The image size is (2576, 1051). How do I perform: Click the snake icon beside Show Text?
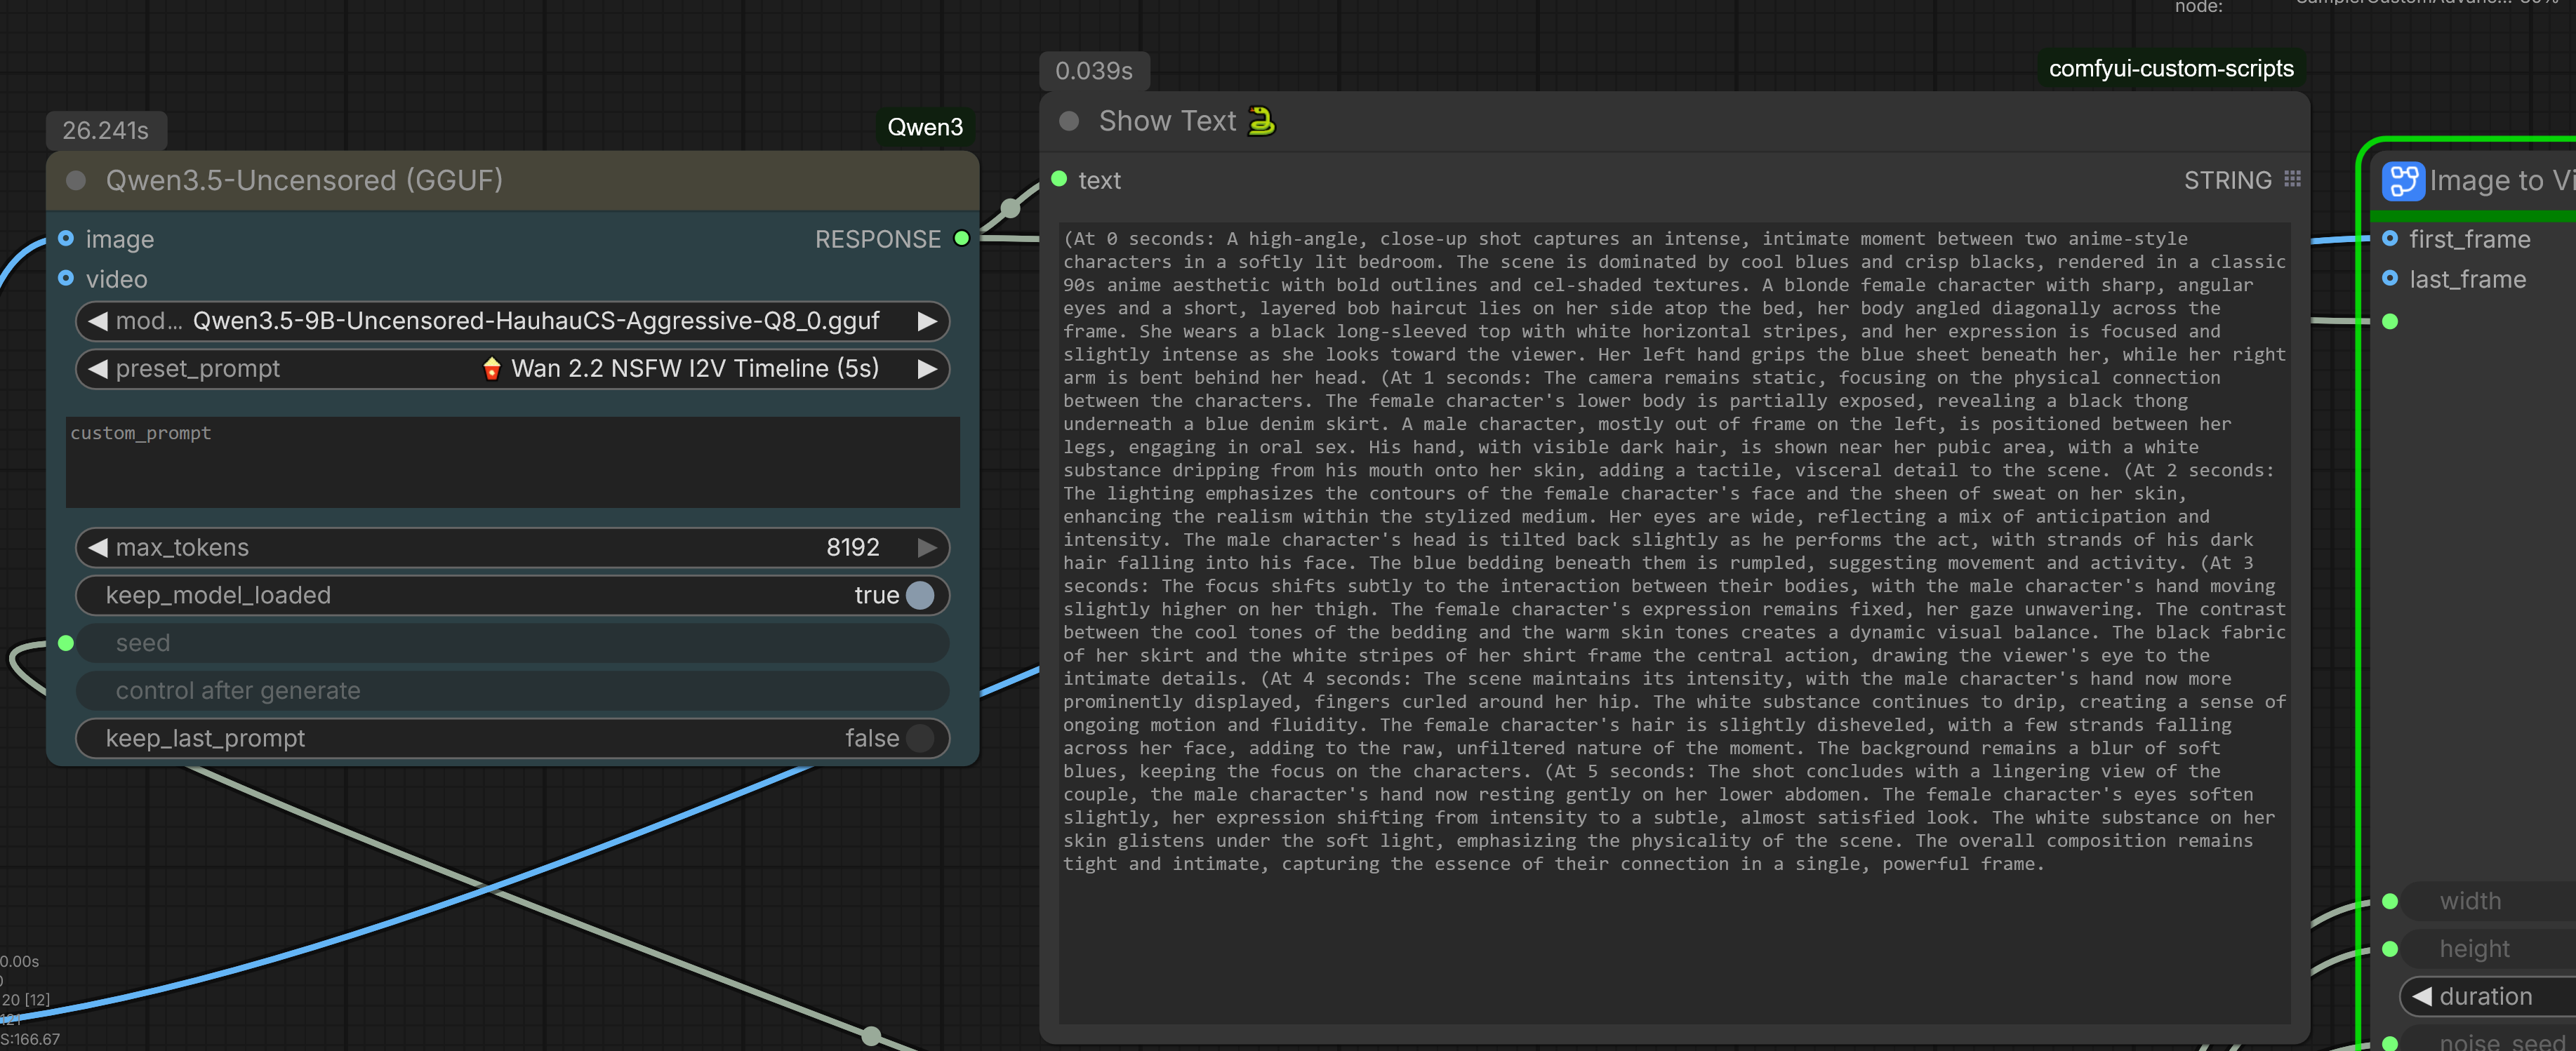(1262, 121)
